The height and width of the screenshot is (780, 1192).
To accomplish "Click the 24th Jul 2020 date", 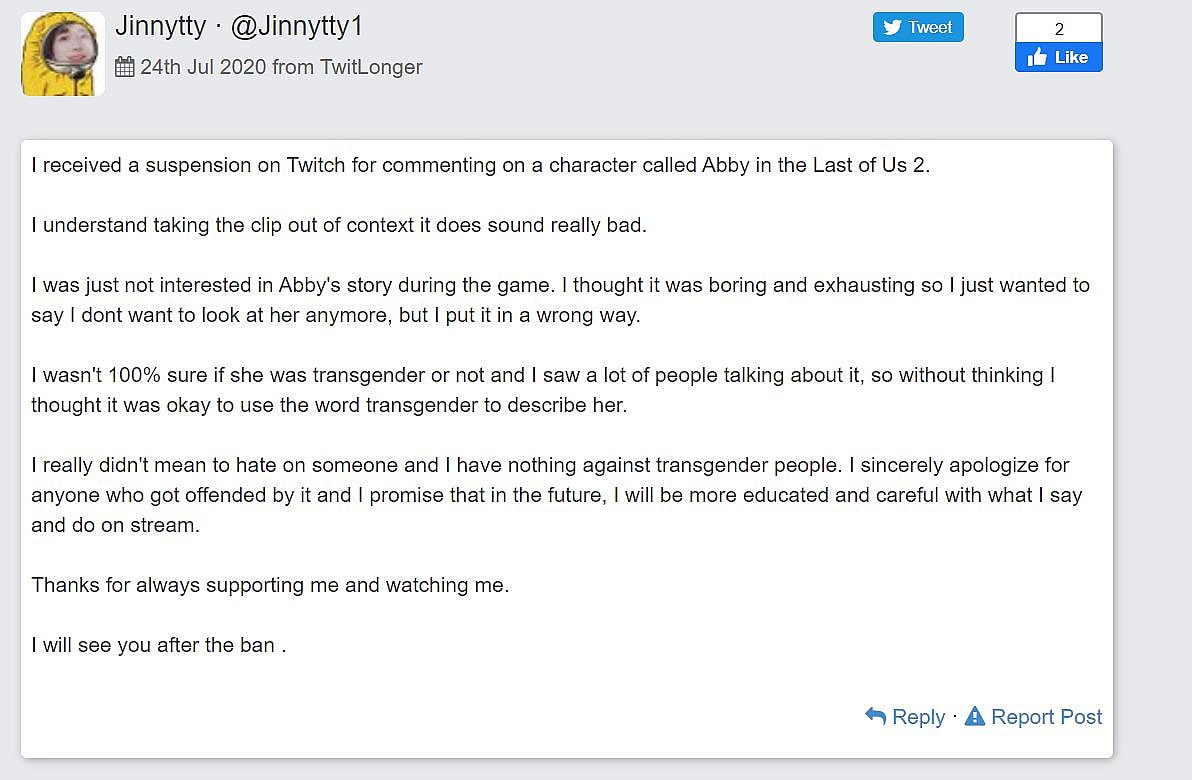I will coord(203,67).
